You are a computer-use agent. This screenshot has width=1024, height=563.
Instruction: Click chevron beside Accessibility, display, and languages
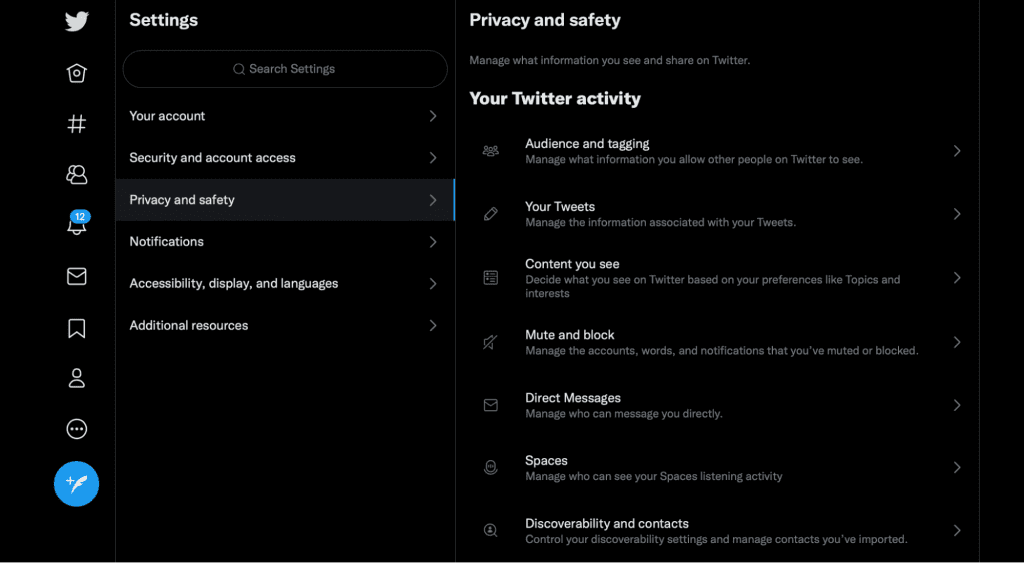coord(433,283)
